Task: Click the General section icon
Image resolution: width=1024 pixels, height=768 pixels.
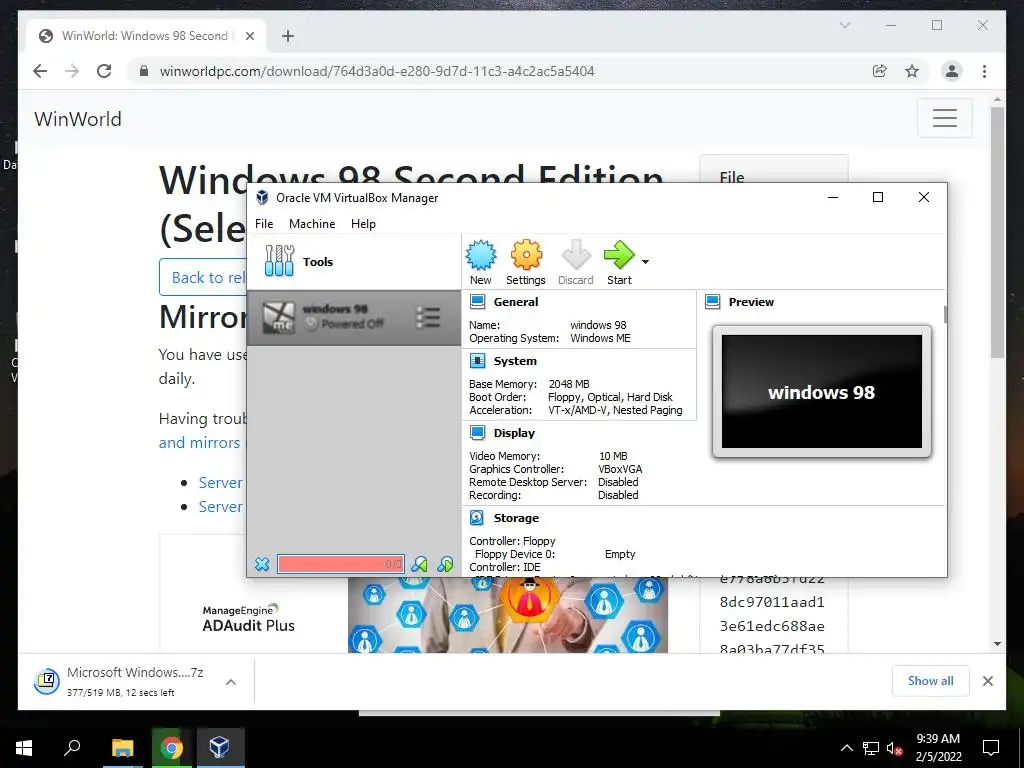Action: click(478, 302)
